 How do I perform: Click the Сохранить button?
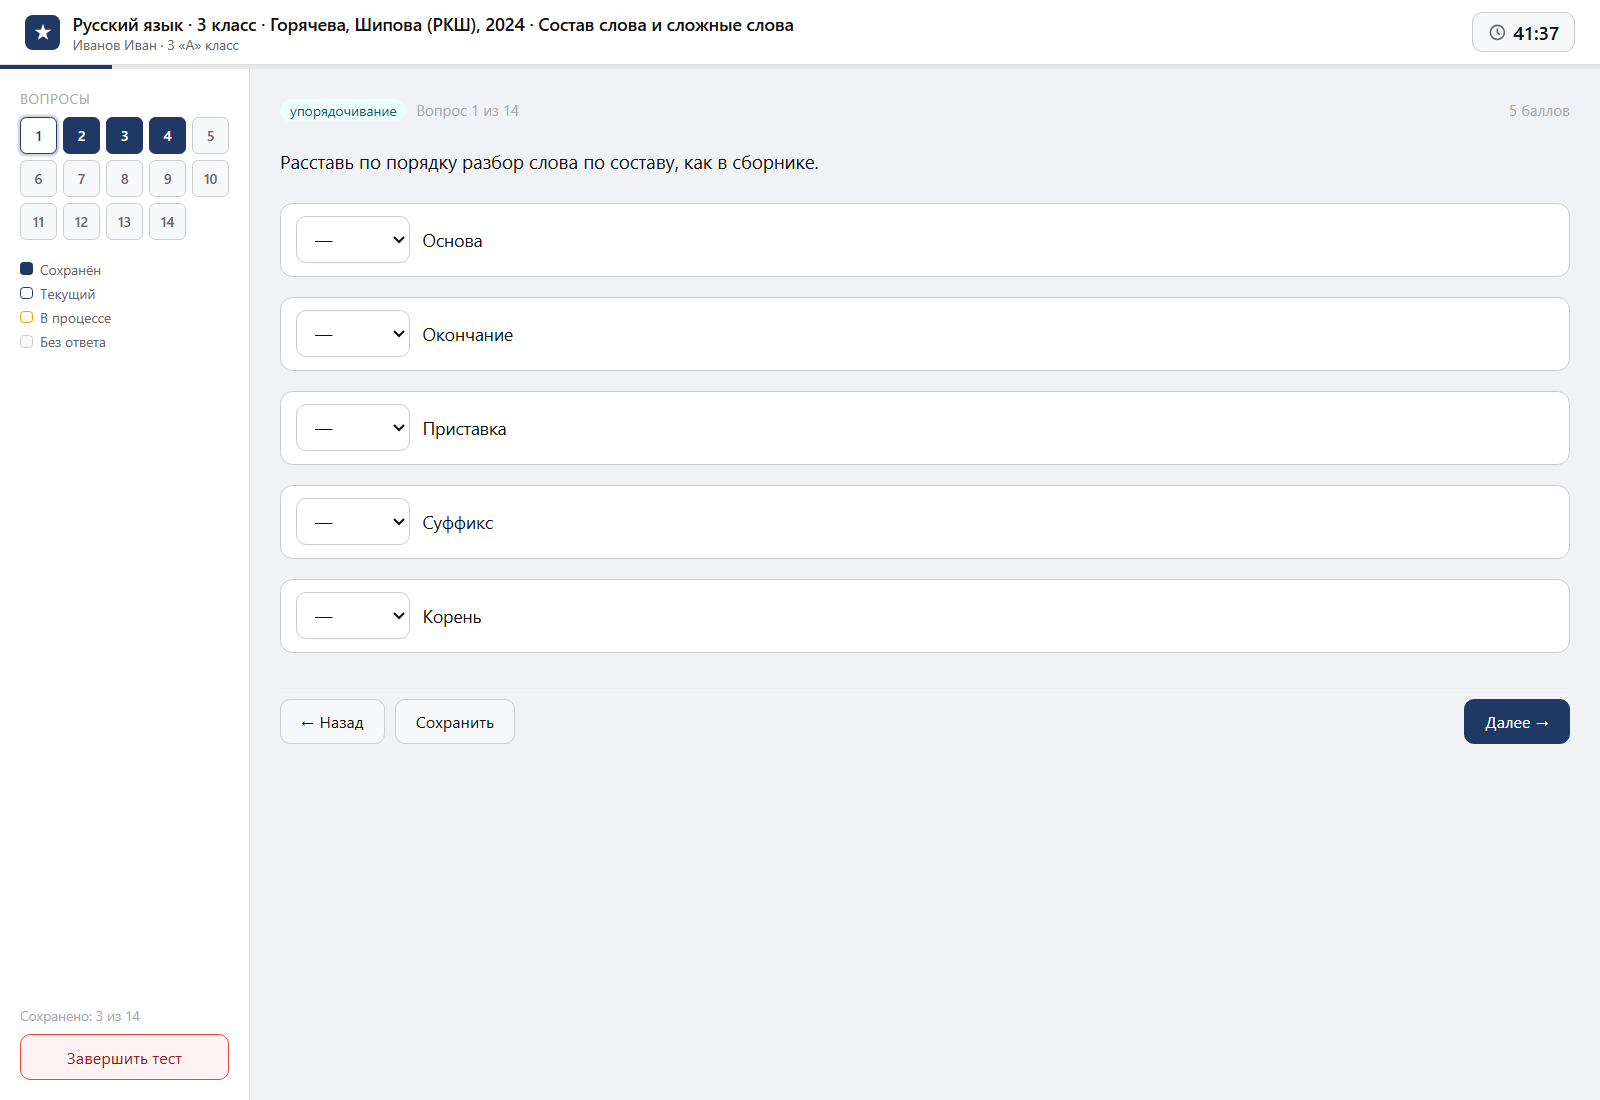point(455,722)
